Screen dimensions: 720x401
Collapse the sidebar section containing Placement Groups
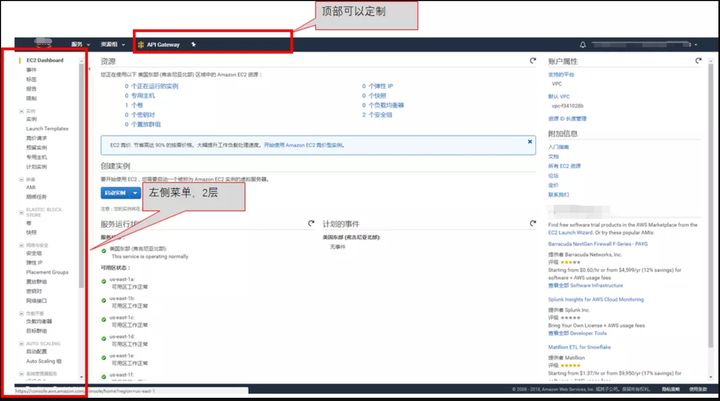pyautogui.click(x=22, y=245)
